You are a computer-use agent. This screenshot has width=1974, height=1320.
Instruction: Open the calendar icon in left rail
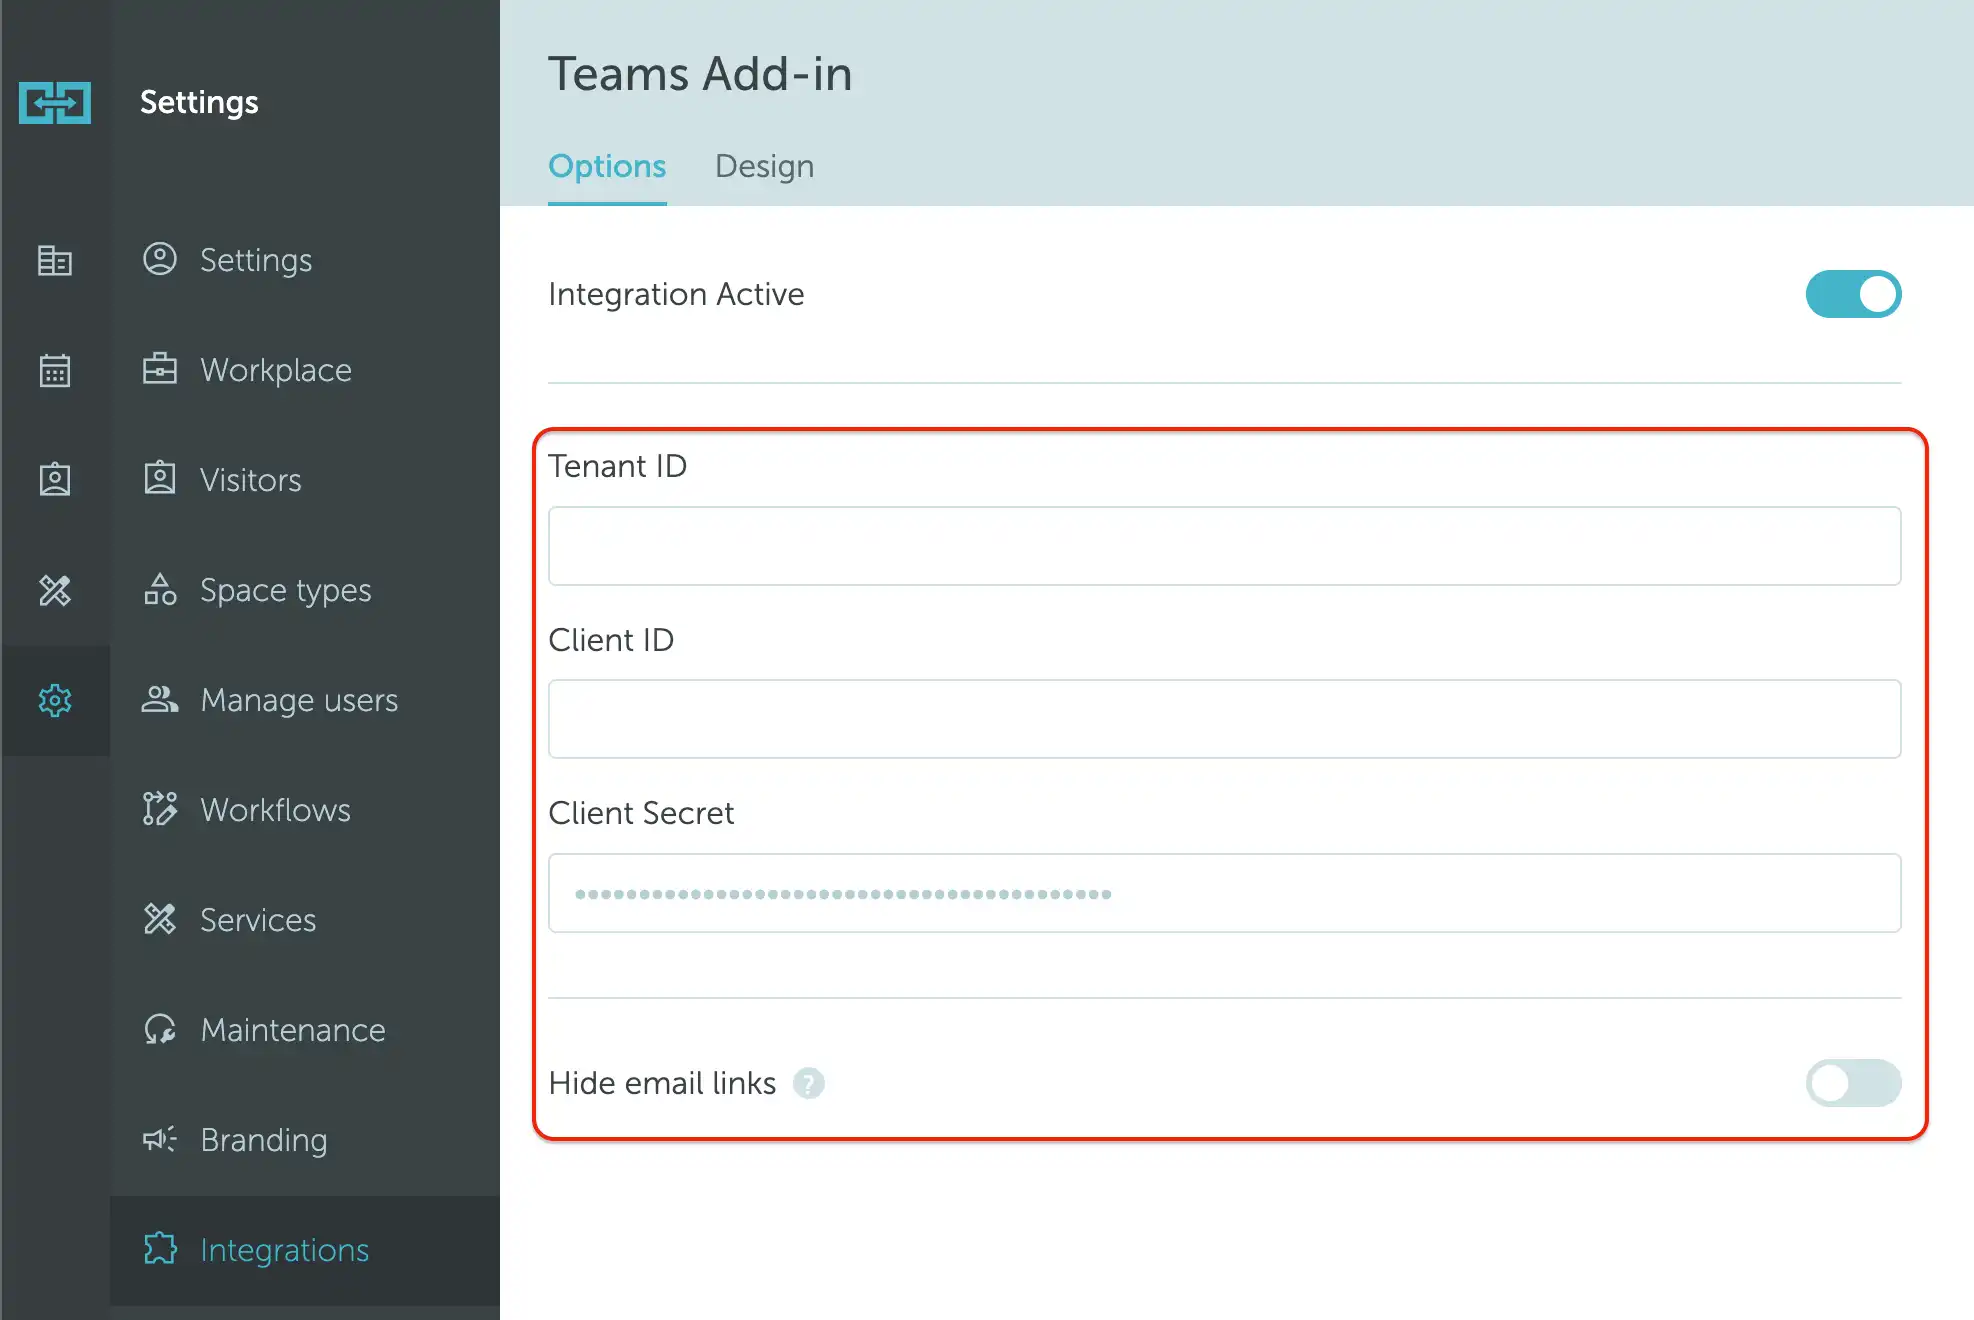[55, 370]
